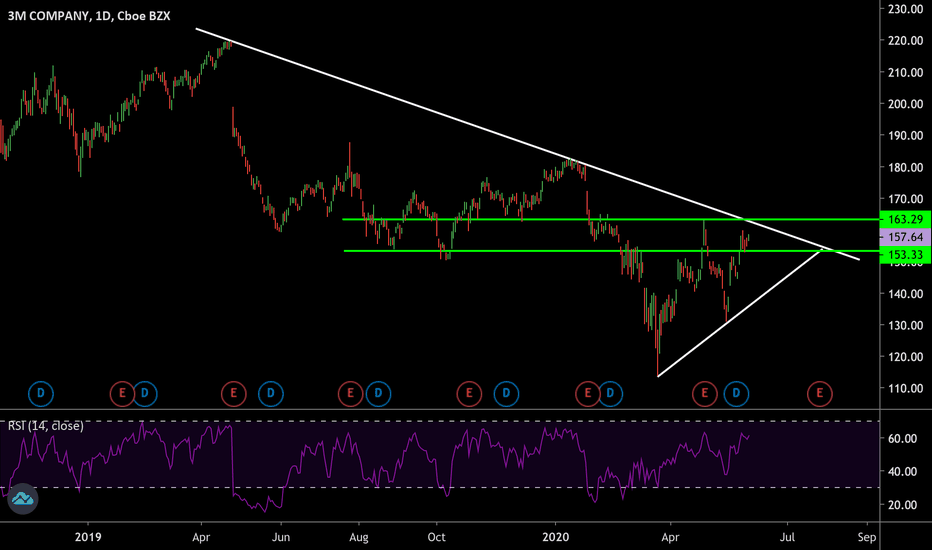Click the TradingView cloud logo icon
This screenshot has height=550, width=932.
(x=23, y=498)
